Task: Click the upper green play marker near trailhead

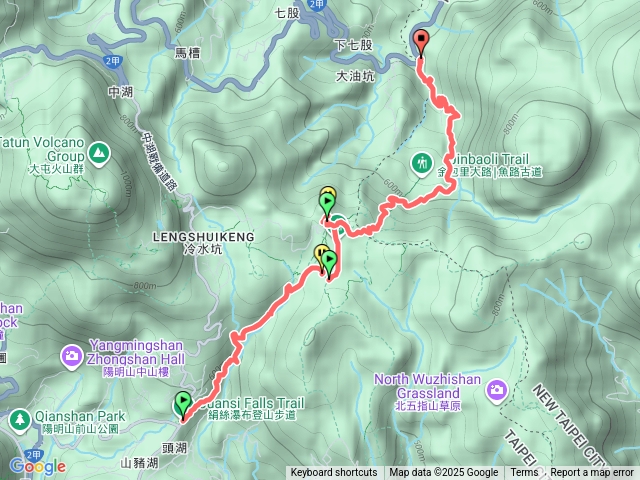Action: click(327, 206)
